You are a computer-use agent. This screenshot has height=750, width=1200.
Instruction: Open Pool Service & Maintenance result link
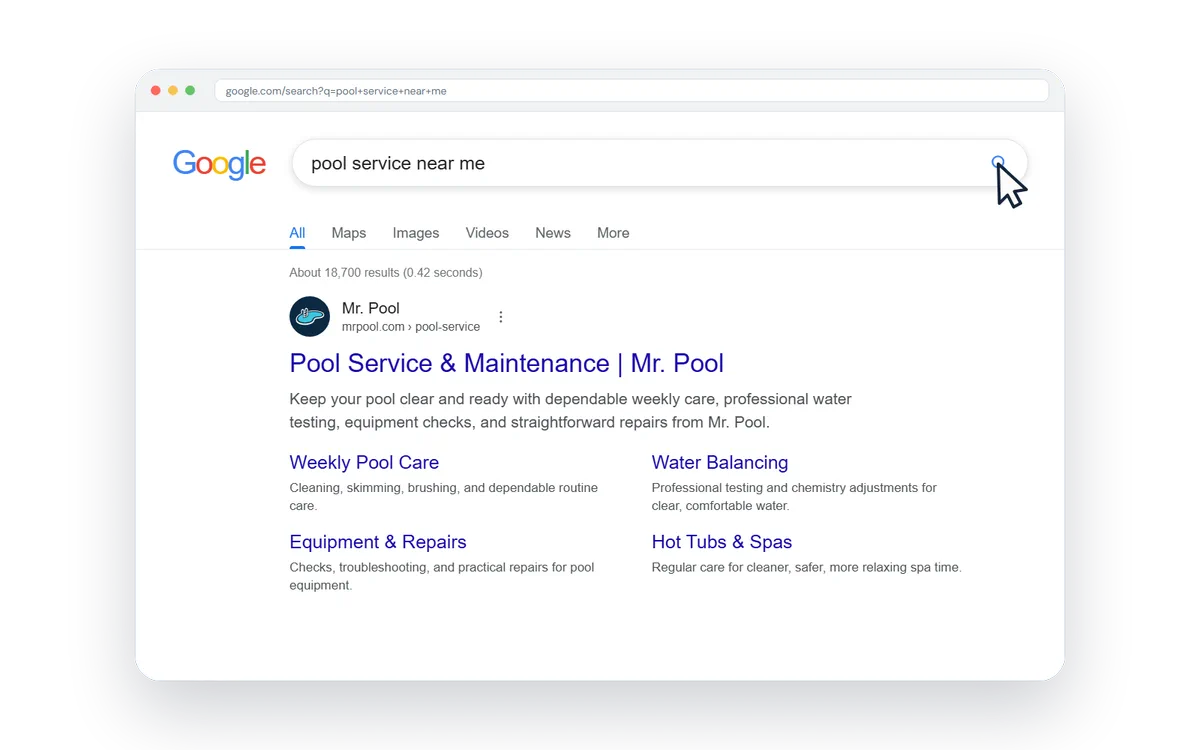(507, 363)
